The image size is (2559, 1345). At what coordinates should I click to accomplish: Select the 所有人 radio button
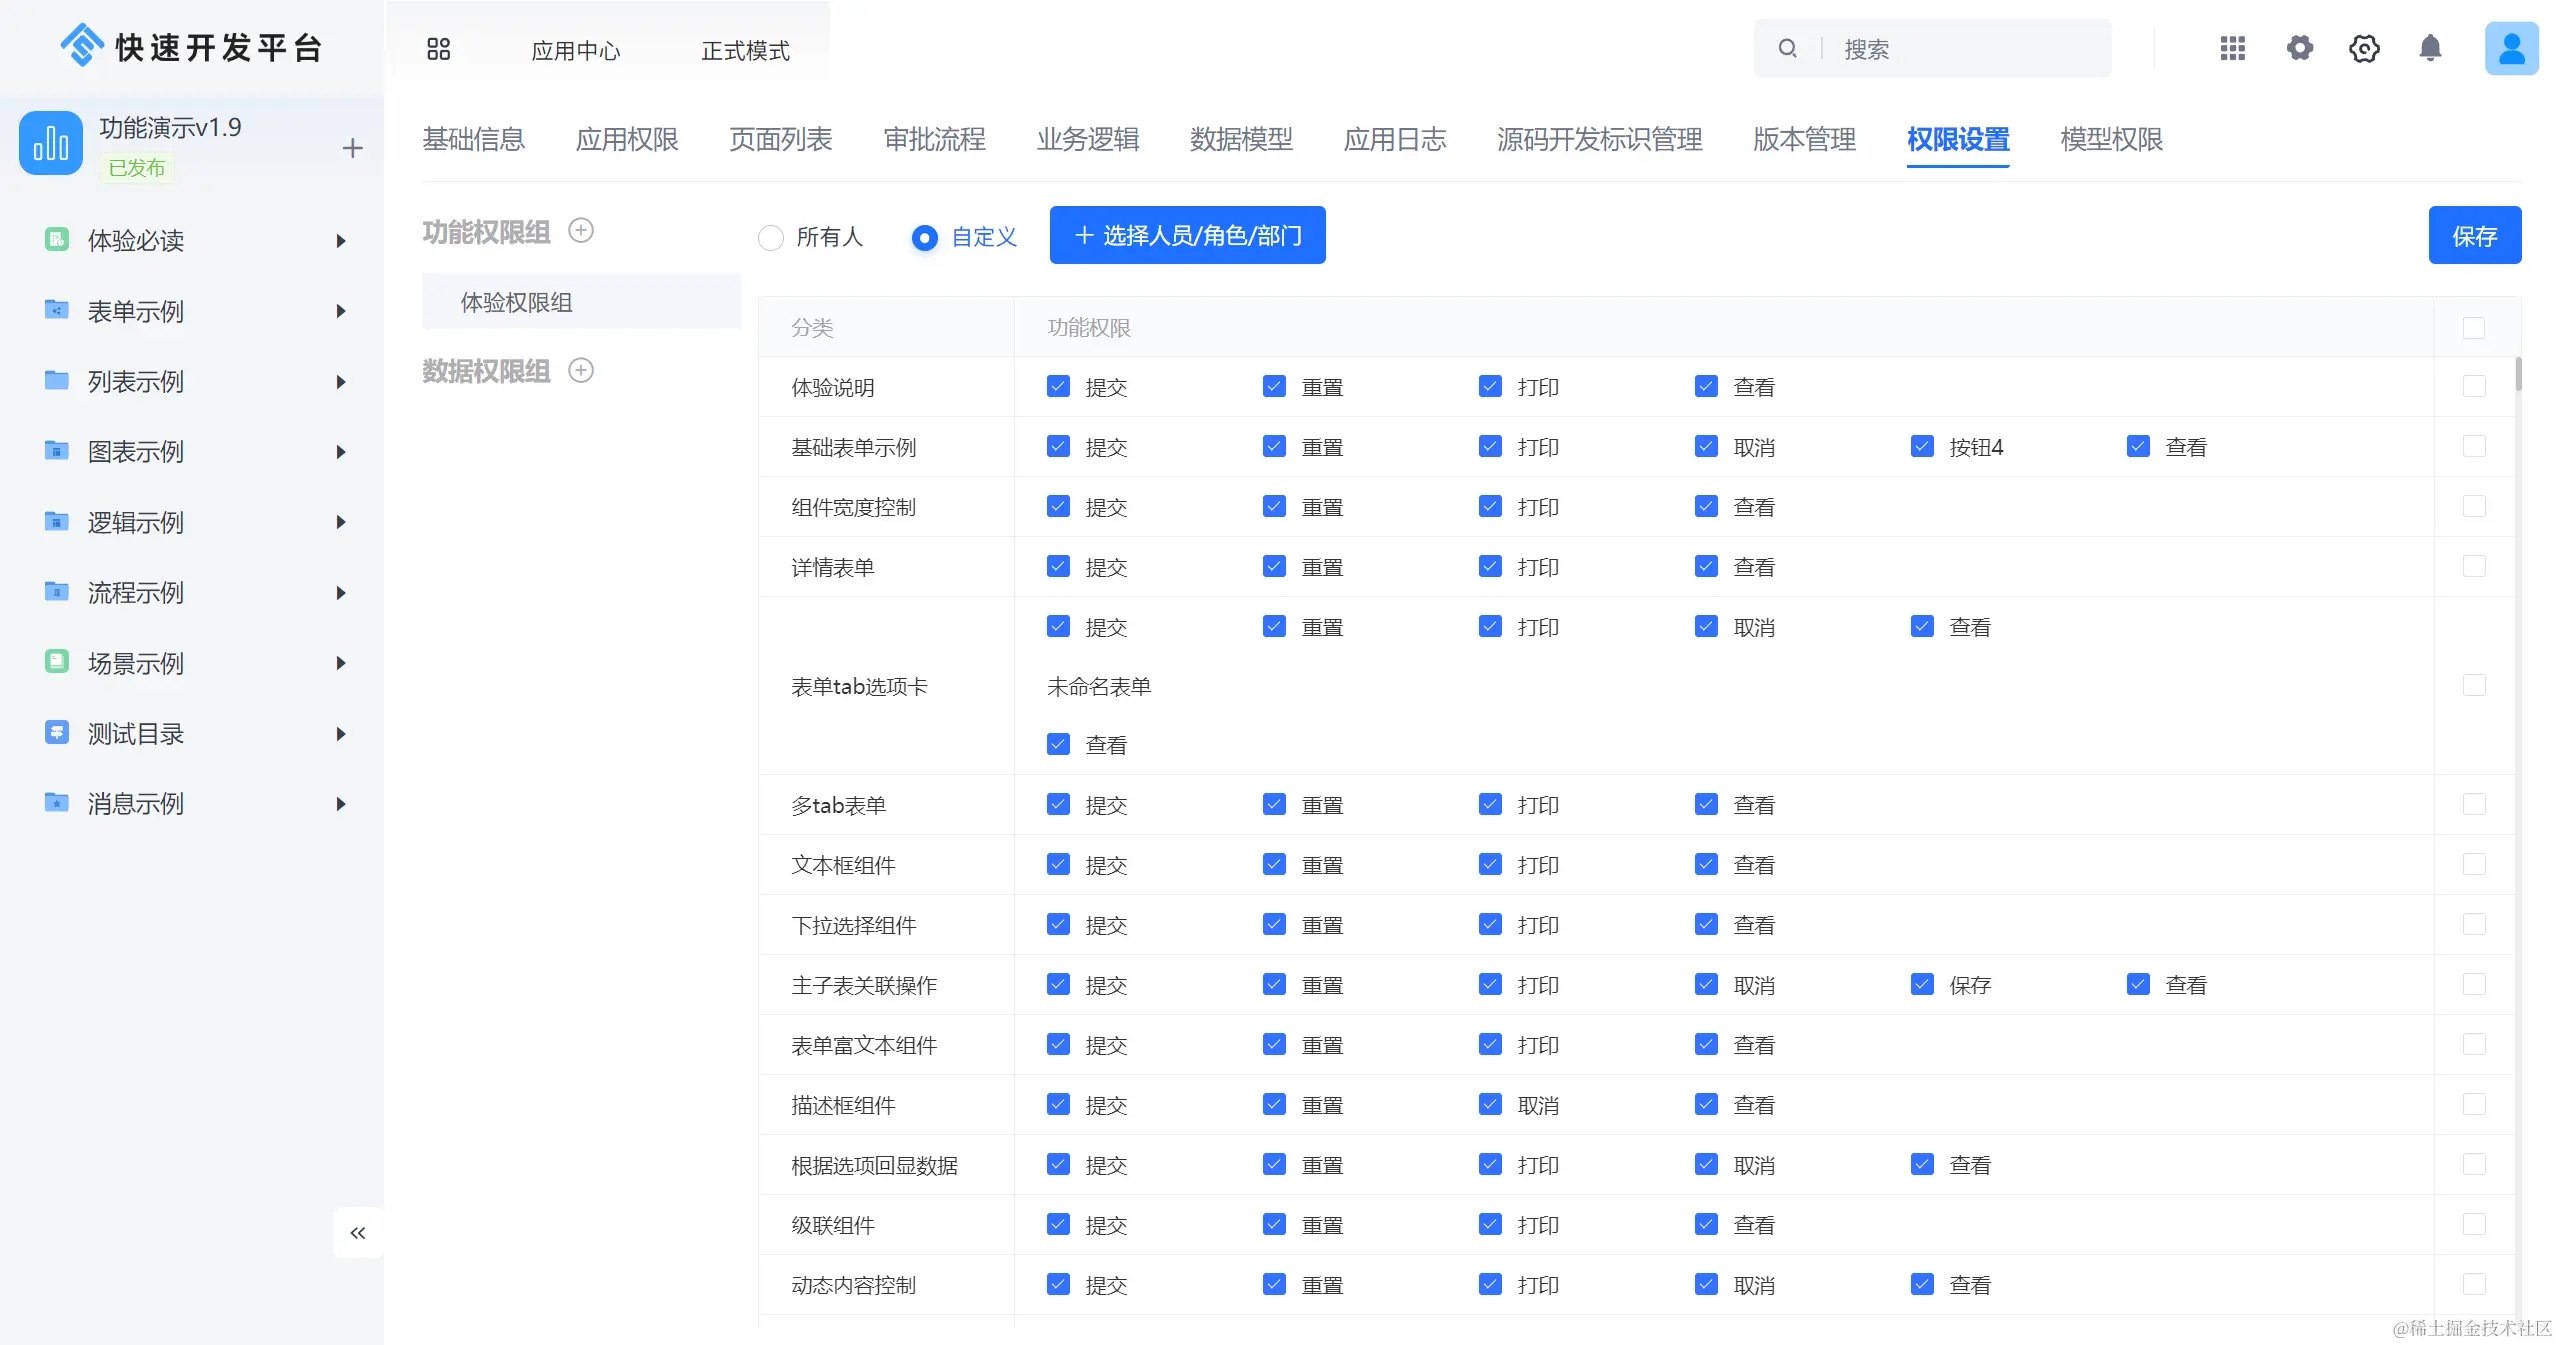771,238
